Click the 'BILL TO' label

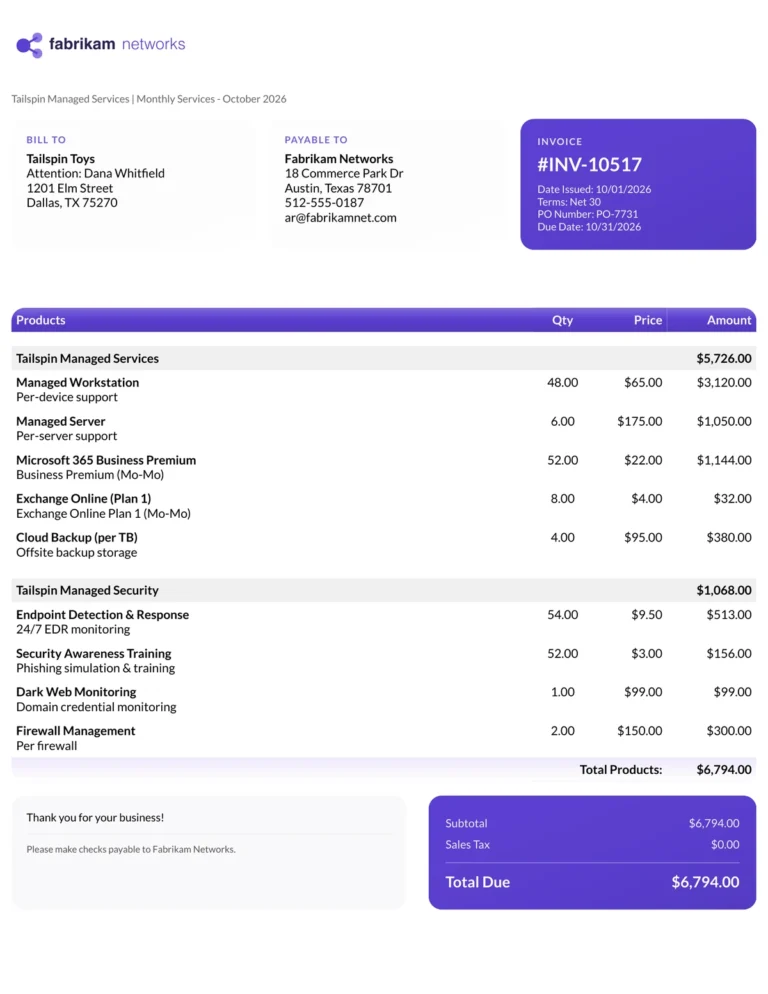pyautogui.click(x=46, y=139)
